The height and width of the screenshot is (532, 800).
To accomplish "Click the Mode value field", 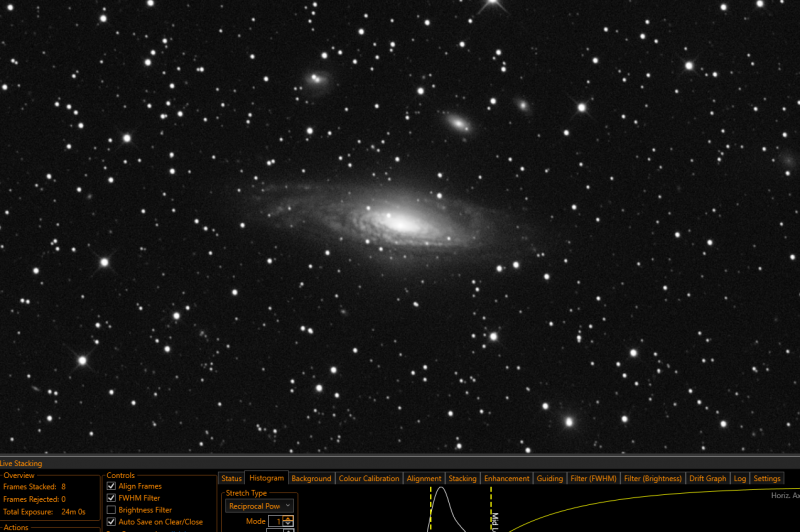I will click(x=276, y=521).
